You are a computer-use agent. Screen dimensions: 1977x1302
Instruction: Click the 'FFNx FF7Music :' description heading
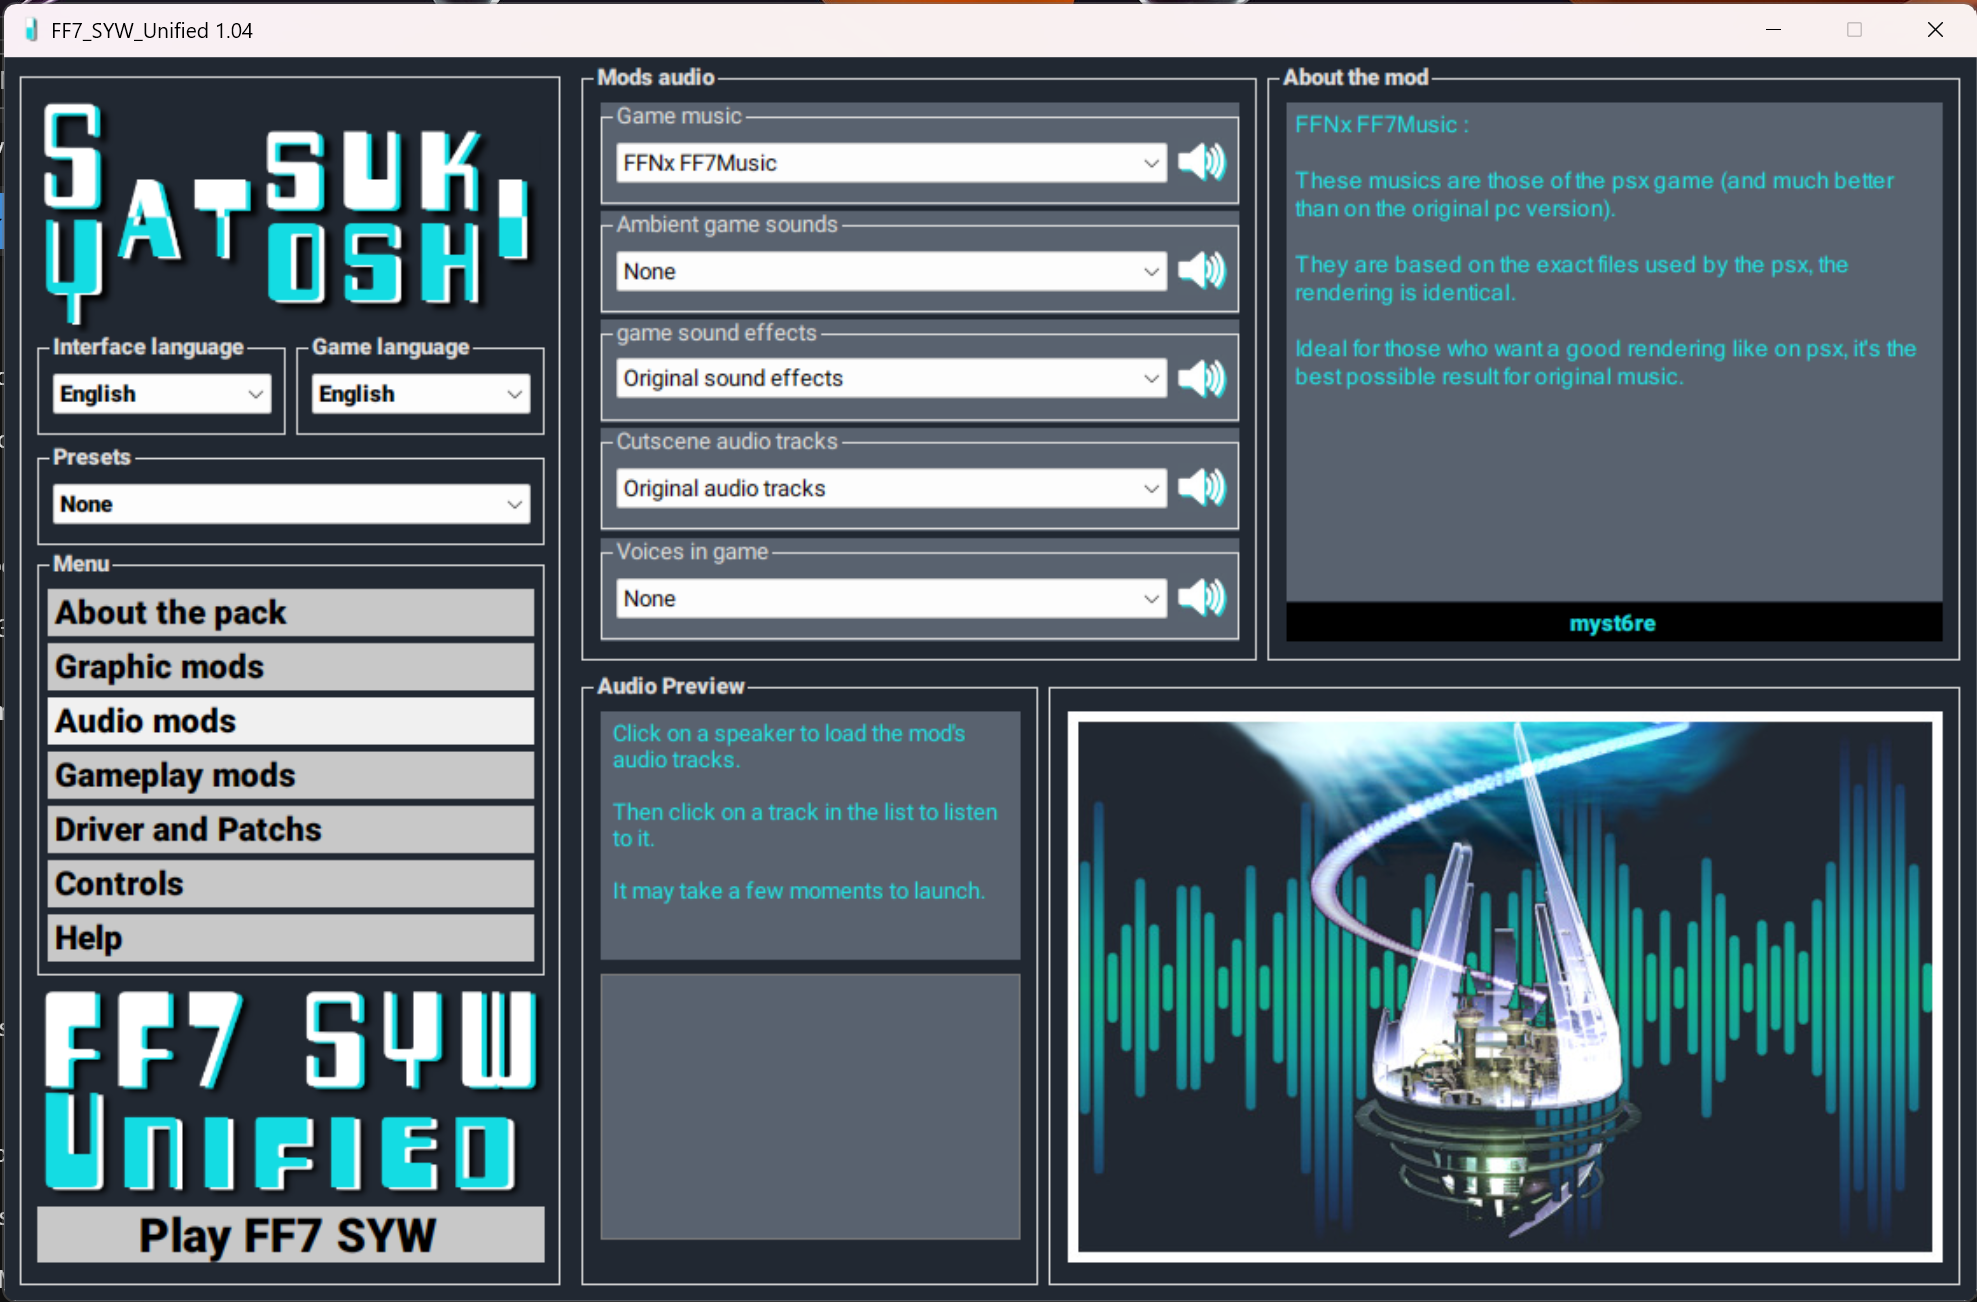click(x=1382, y=125)
